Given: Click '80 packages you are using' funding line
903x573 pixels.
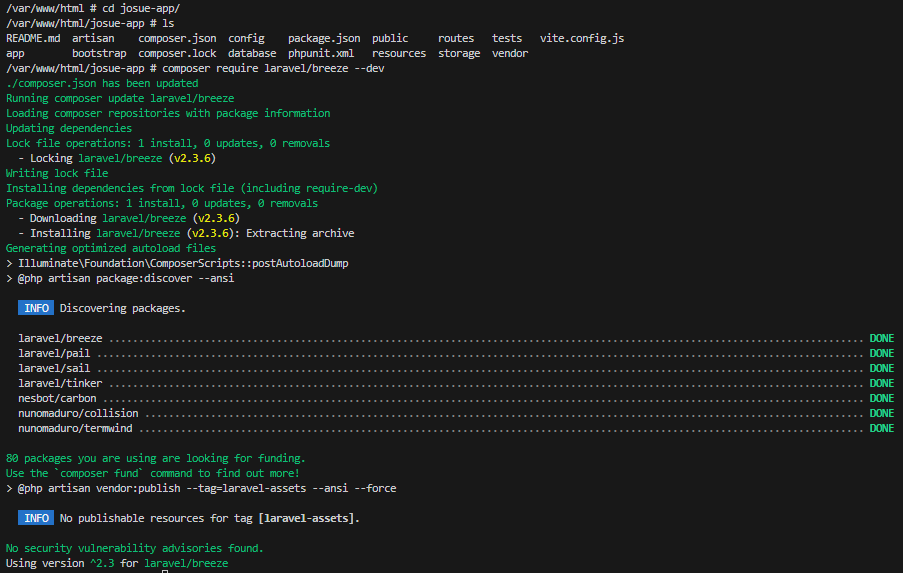Looking at the screenshot, I should click(x=155, y=458).
